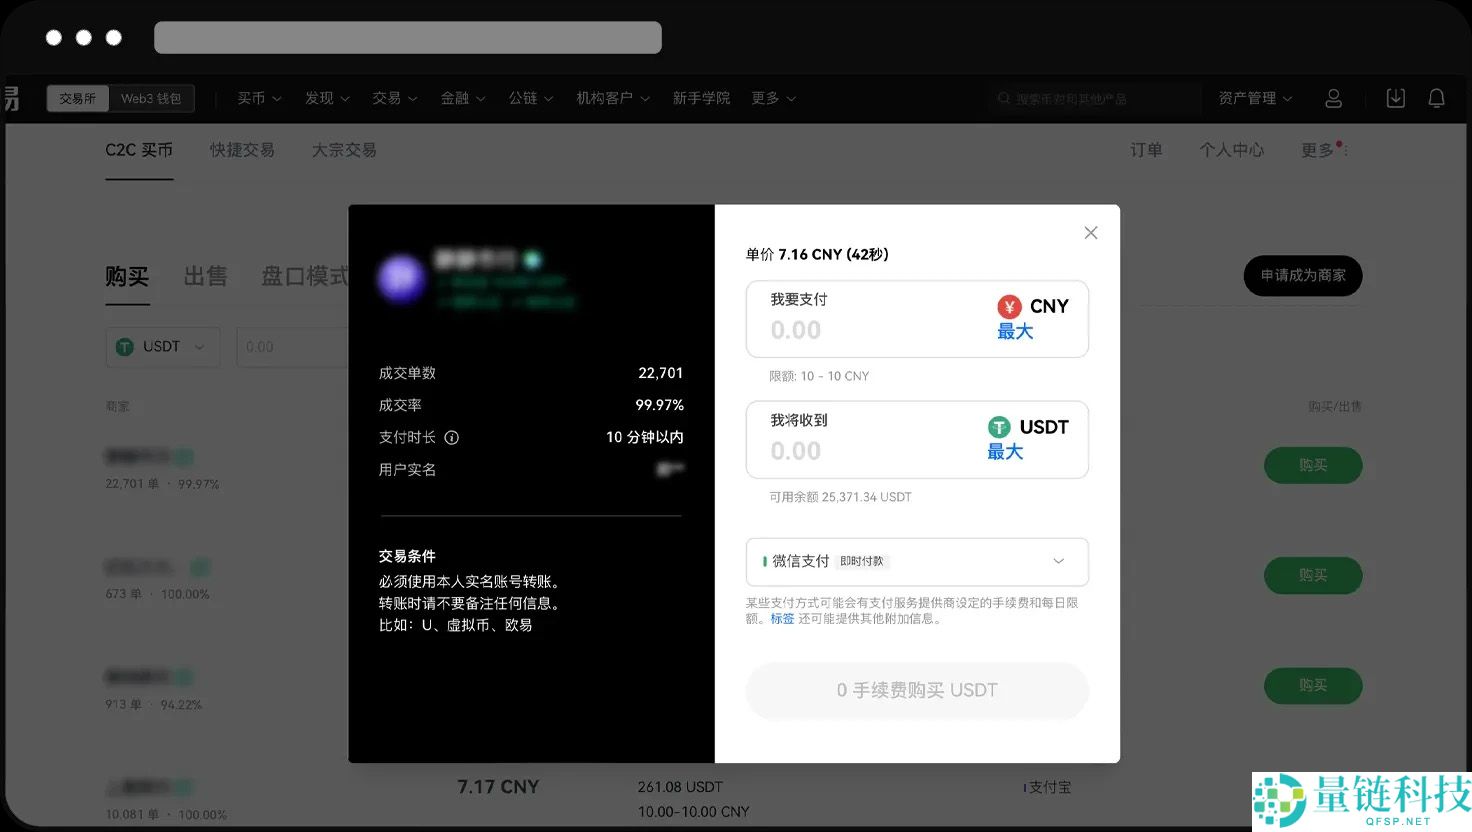Click the 申请成为商家 button
1472x832 pixels.
tap(1302, 276)
